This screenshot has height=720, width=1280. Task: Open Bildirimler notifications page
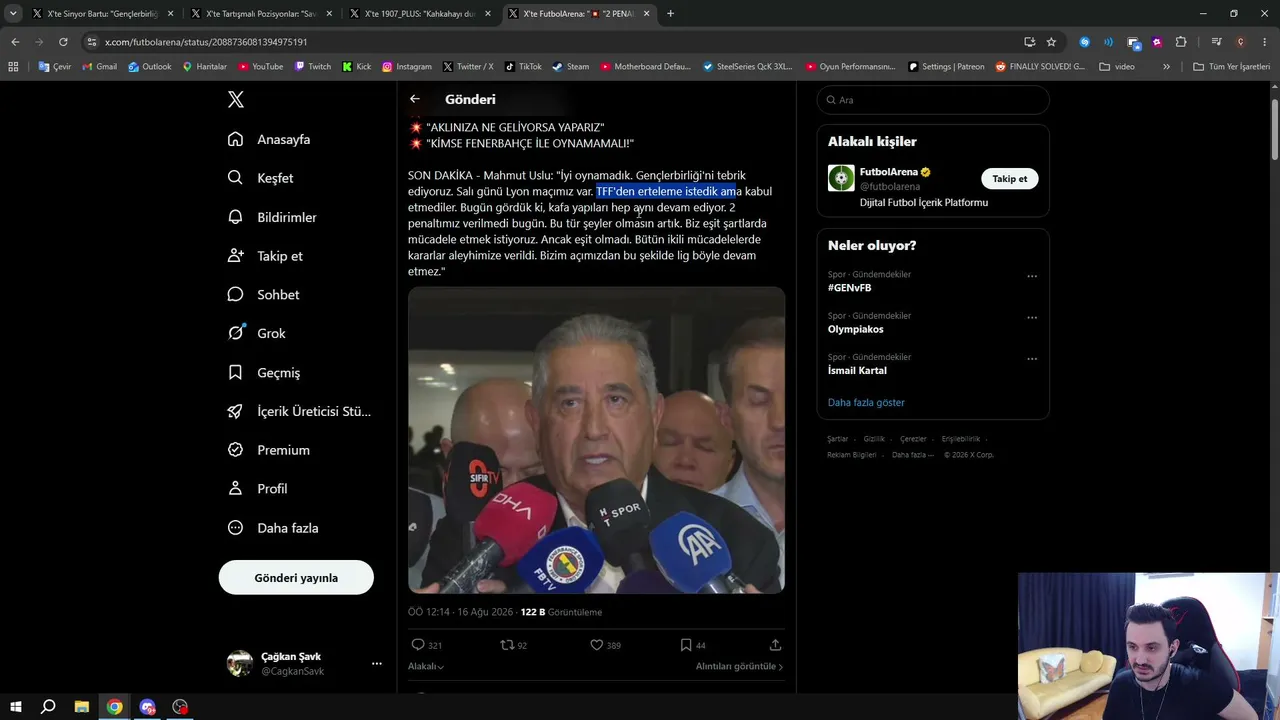point(272,217)
